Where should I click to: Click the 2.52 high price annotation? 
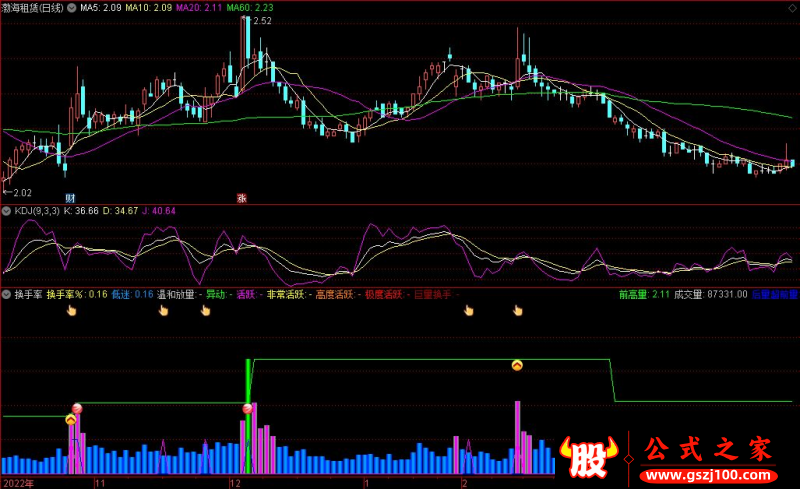coord(261,21)
